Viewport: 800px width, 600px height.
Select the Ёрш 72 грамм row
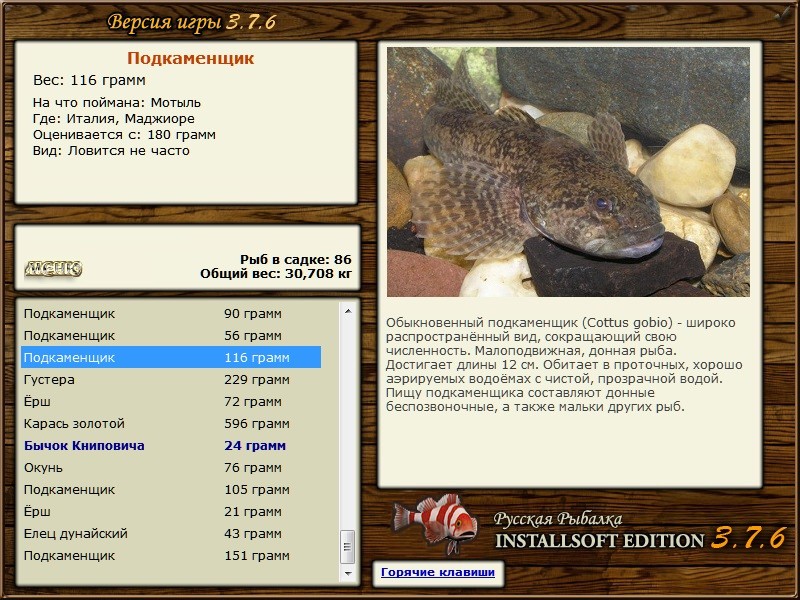pos(171,401)
